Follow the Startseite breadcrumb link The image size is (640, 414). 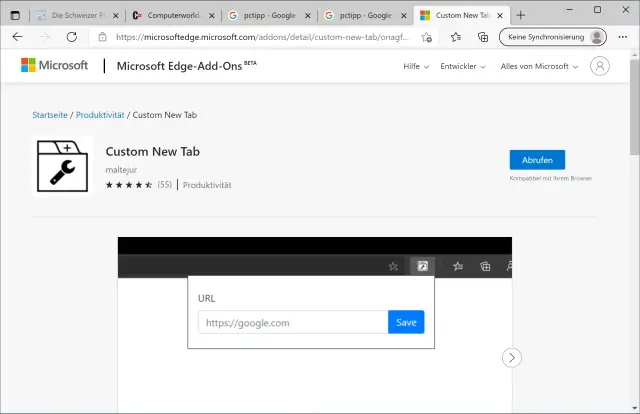pyautogui.click(x=51, y=115)
